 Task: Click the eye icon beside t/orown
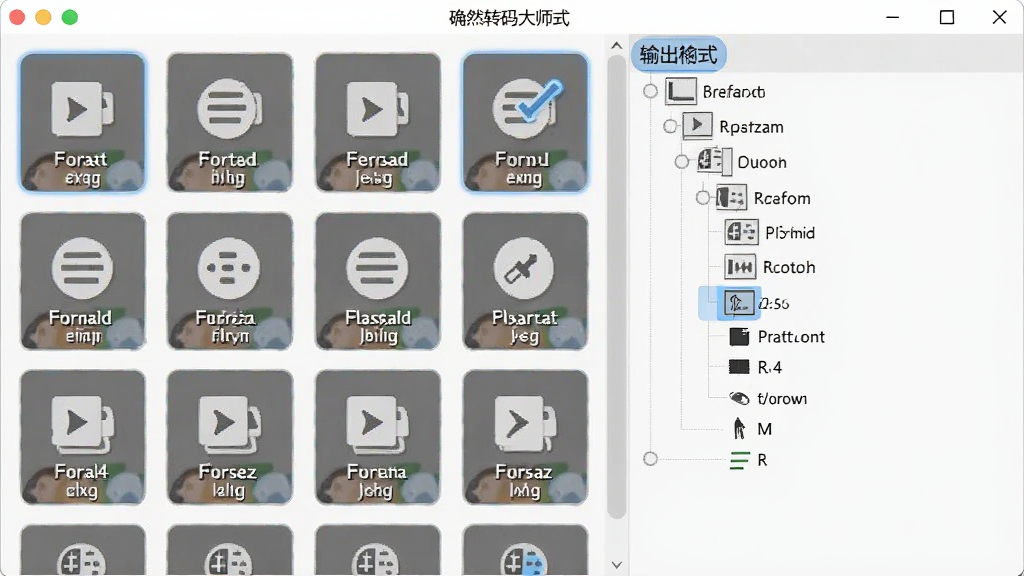pyautogui.click(x=739, y=398)
